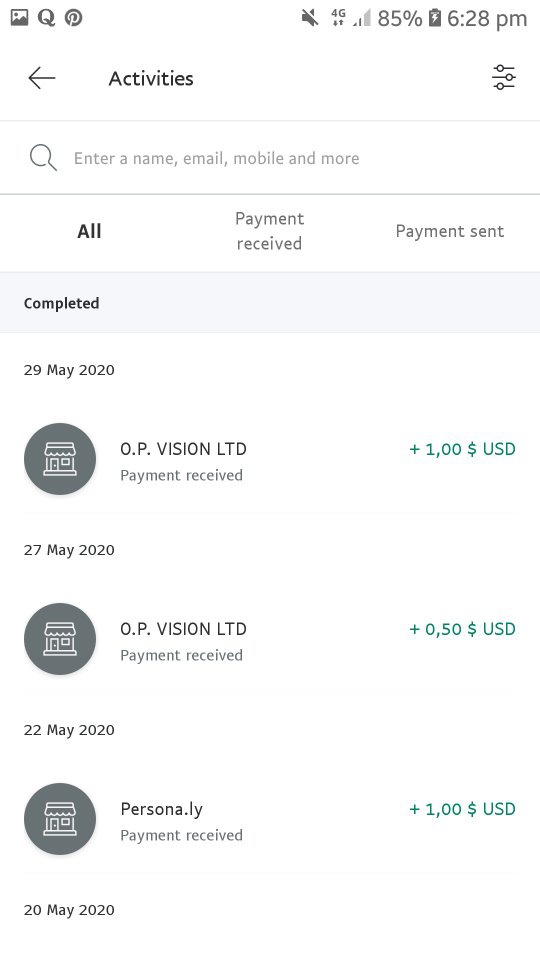Open the Persona.ly payment received entry
This screenshot has height=960, width=540.
[270, 819]
